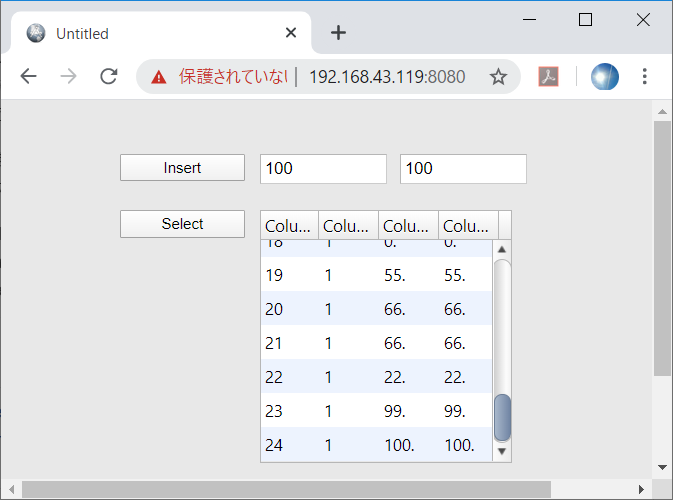Click the page's vertical scroll down arrow
The image size is (673, 500).
(662, 467)
